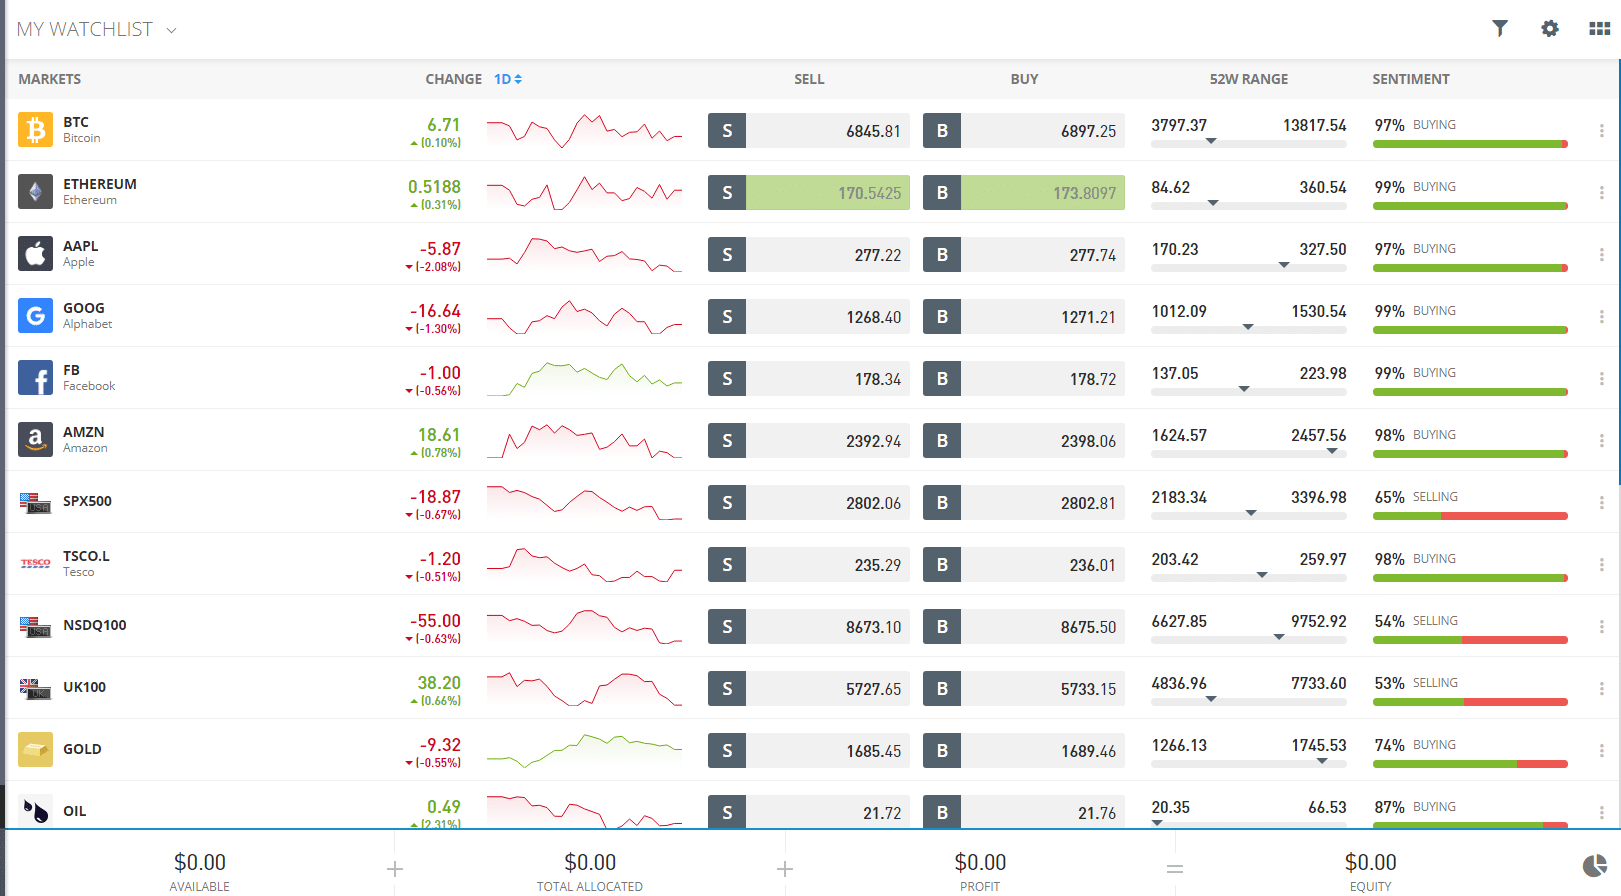Sell BTC at 6845.81
The width and height of the screenshot is (1621, 896).
pos(809,131)
